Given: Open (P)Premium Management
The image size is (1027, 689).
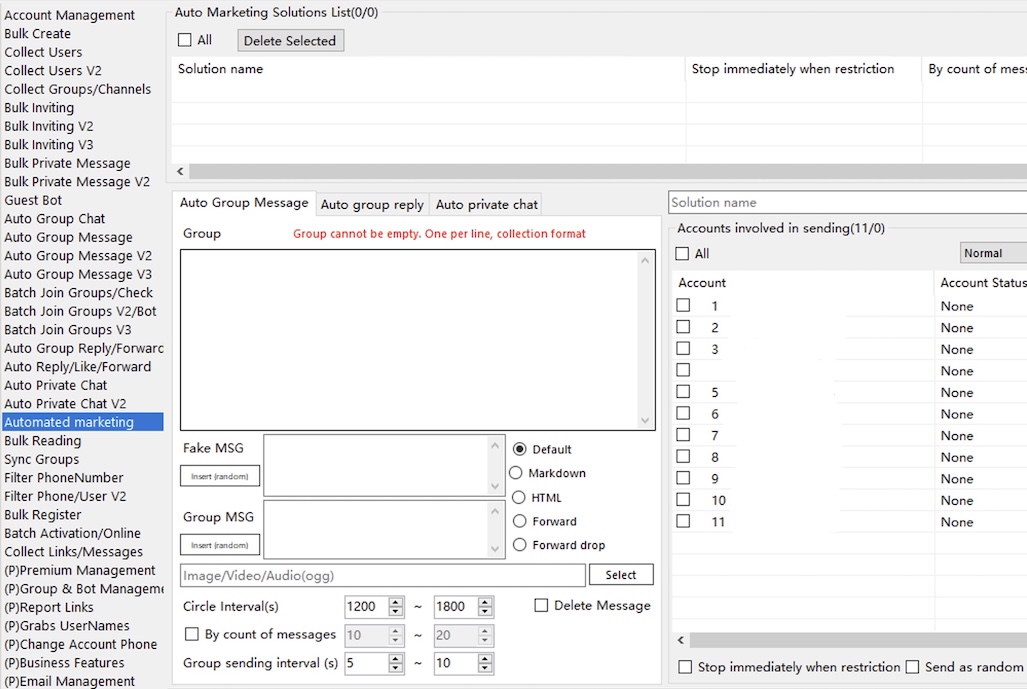Looking at the screenshot, I should [80, 570].
